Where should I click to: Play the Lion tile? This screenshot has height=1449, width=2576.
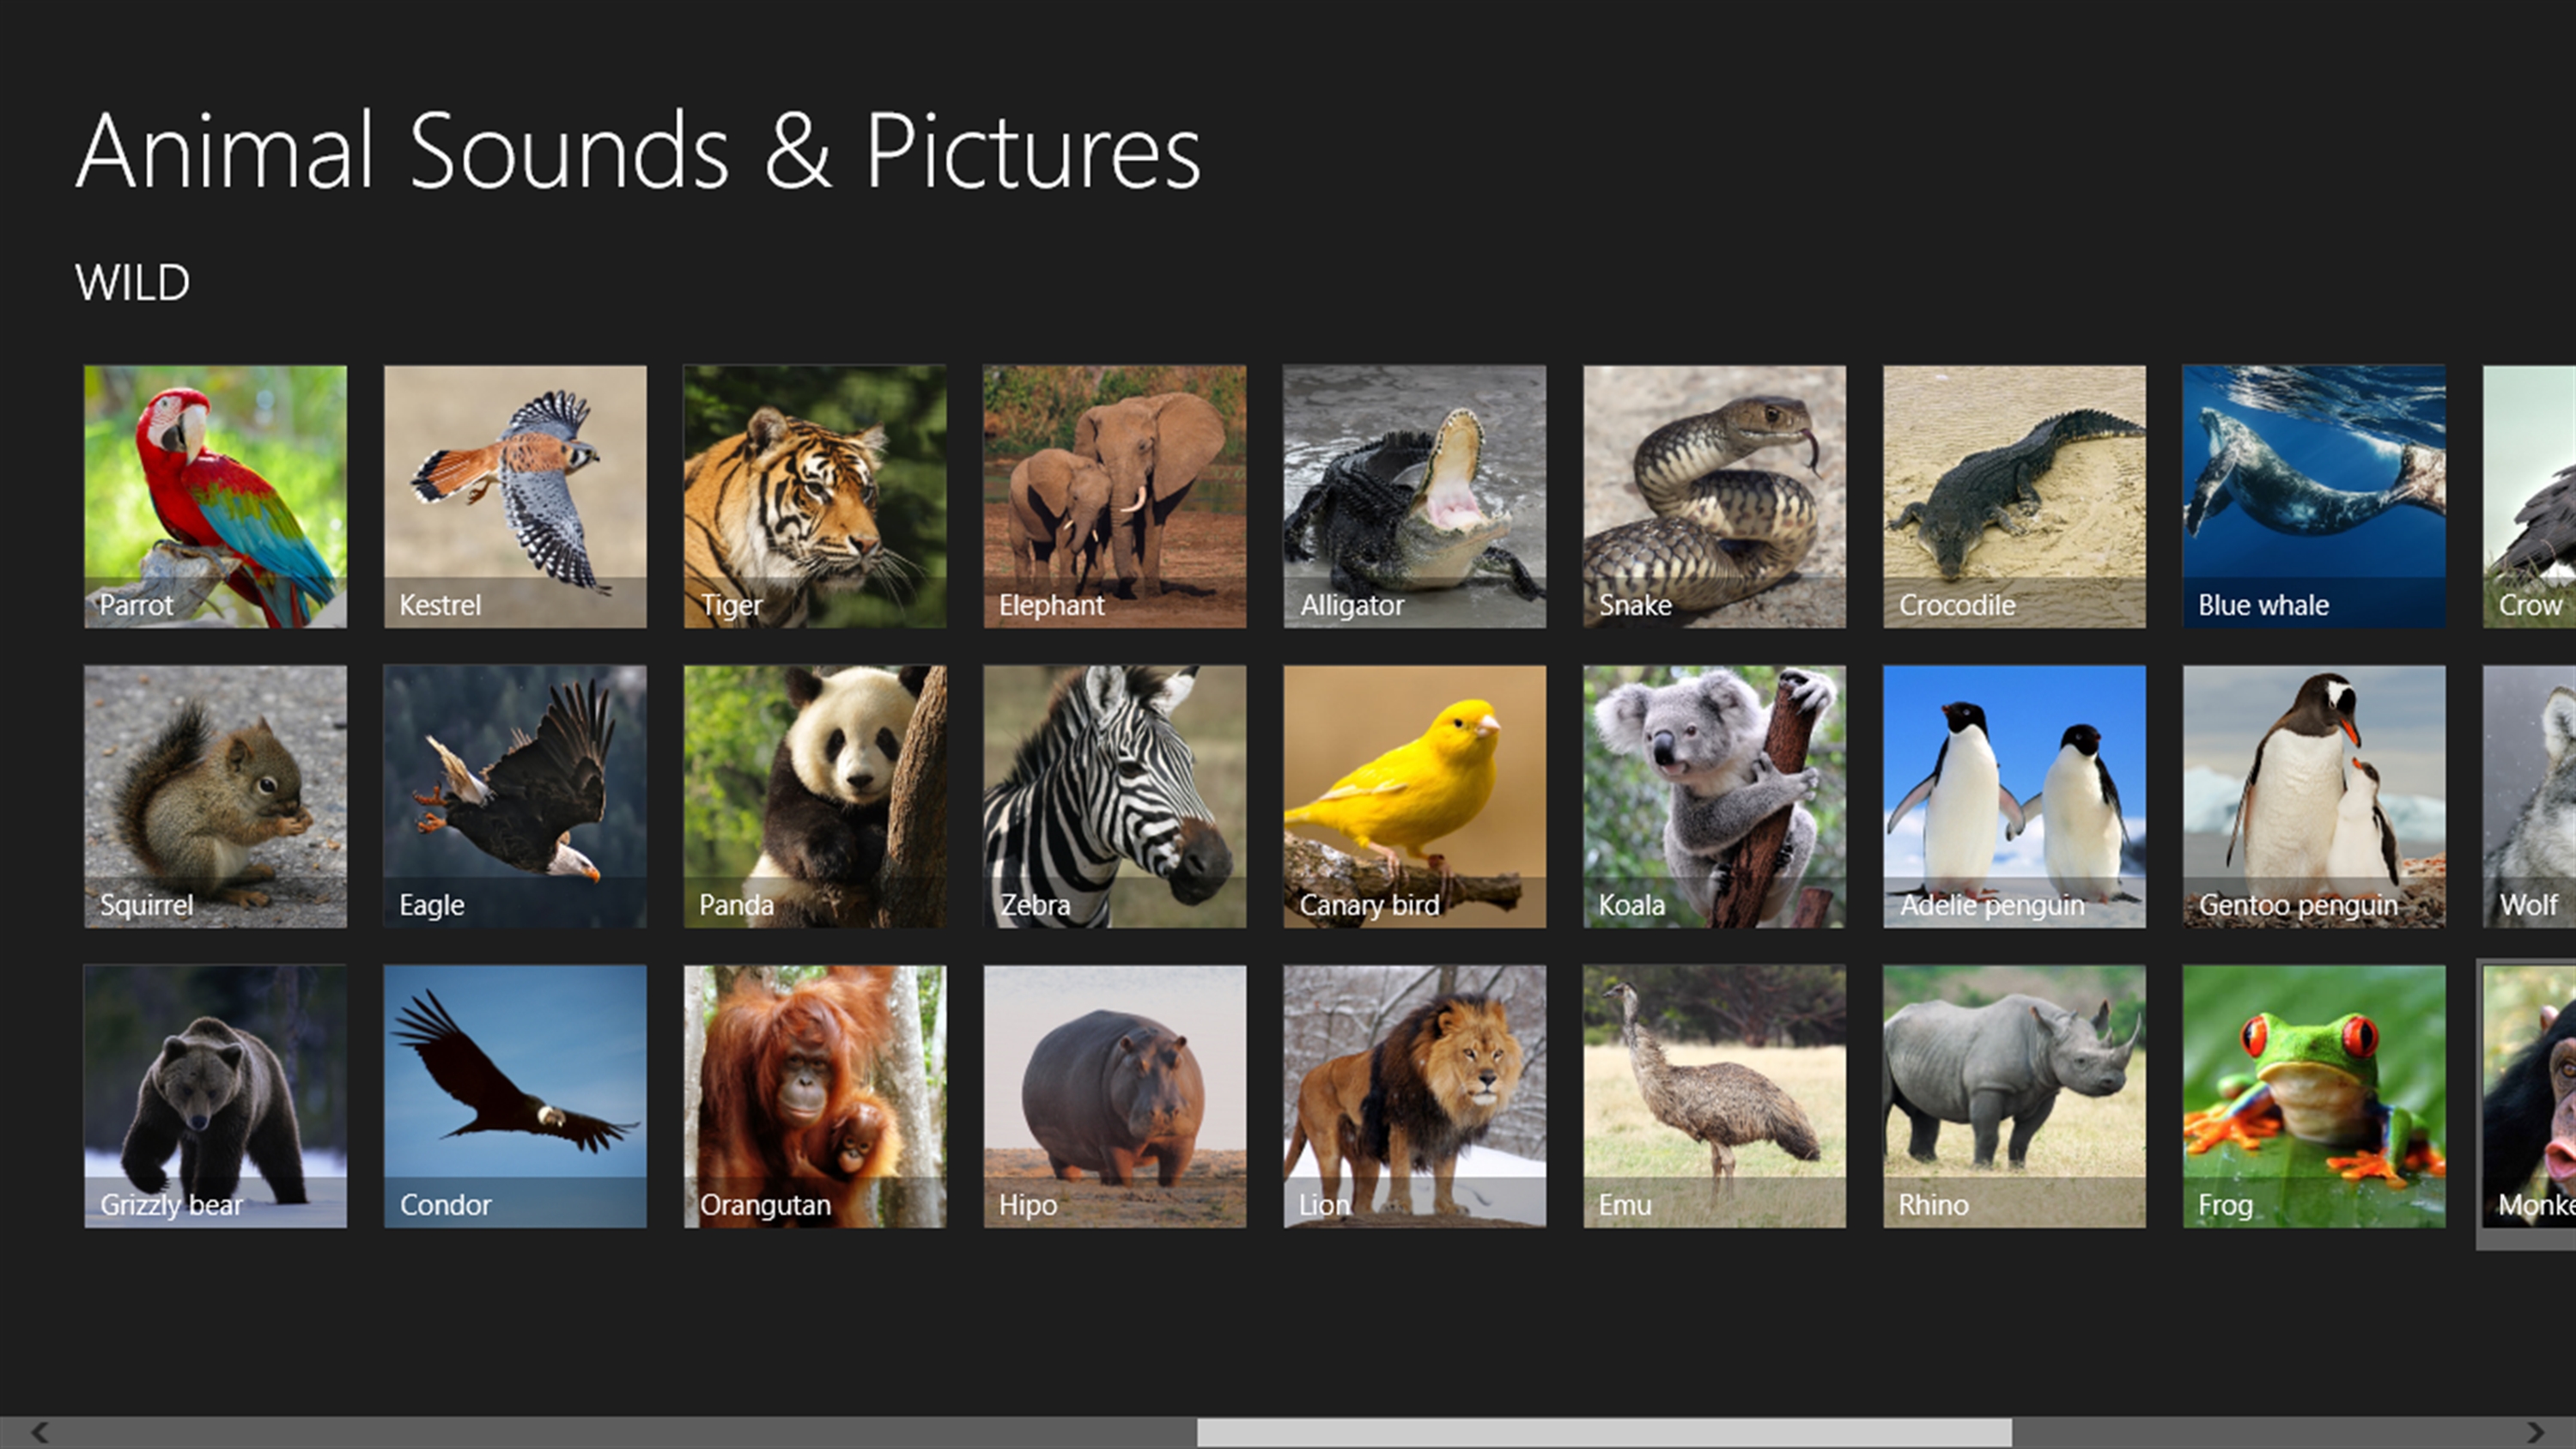pos(1415,1096)
